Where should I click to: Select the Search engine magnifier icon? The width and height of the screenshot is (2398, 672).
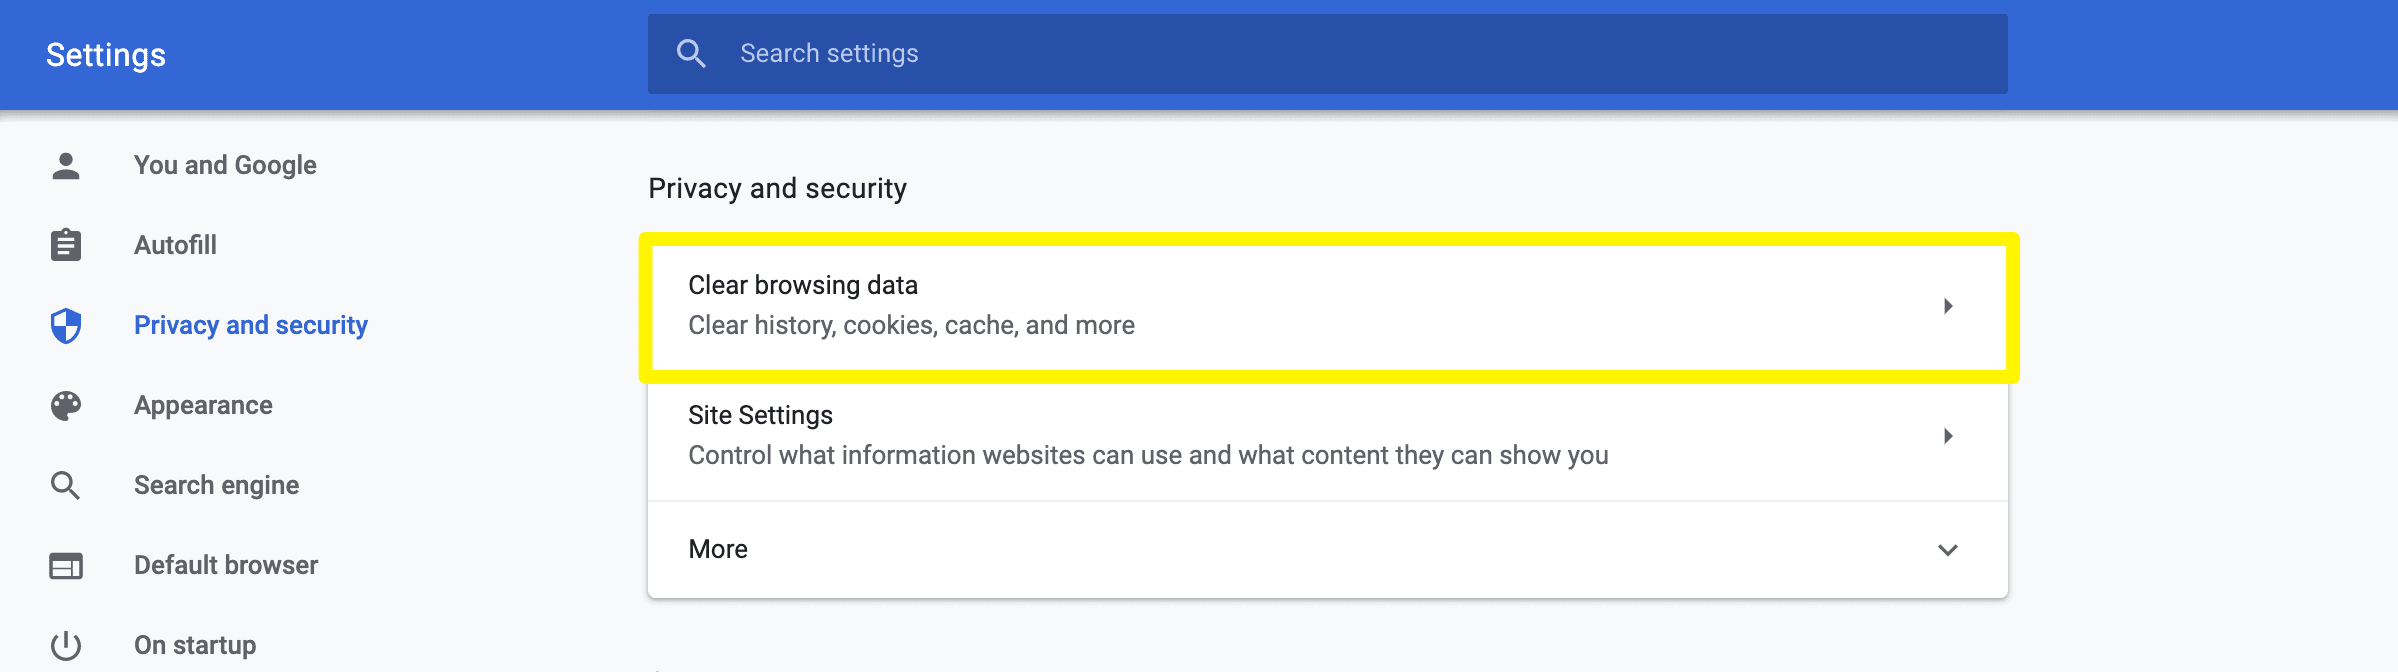point(65,485)
